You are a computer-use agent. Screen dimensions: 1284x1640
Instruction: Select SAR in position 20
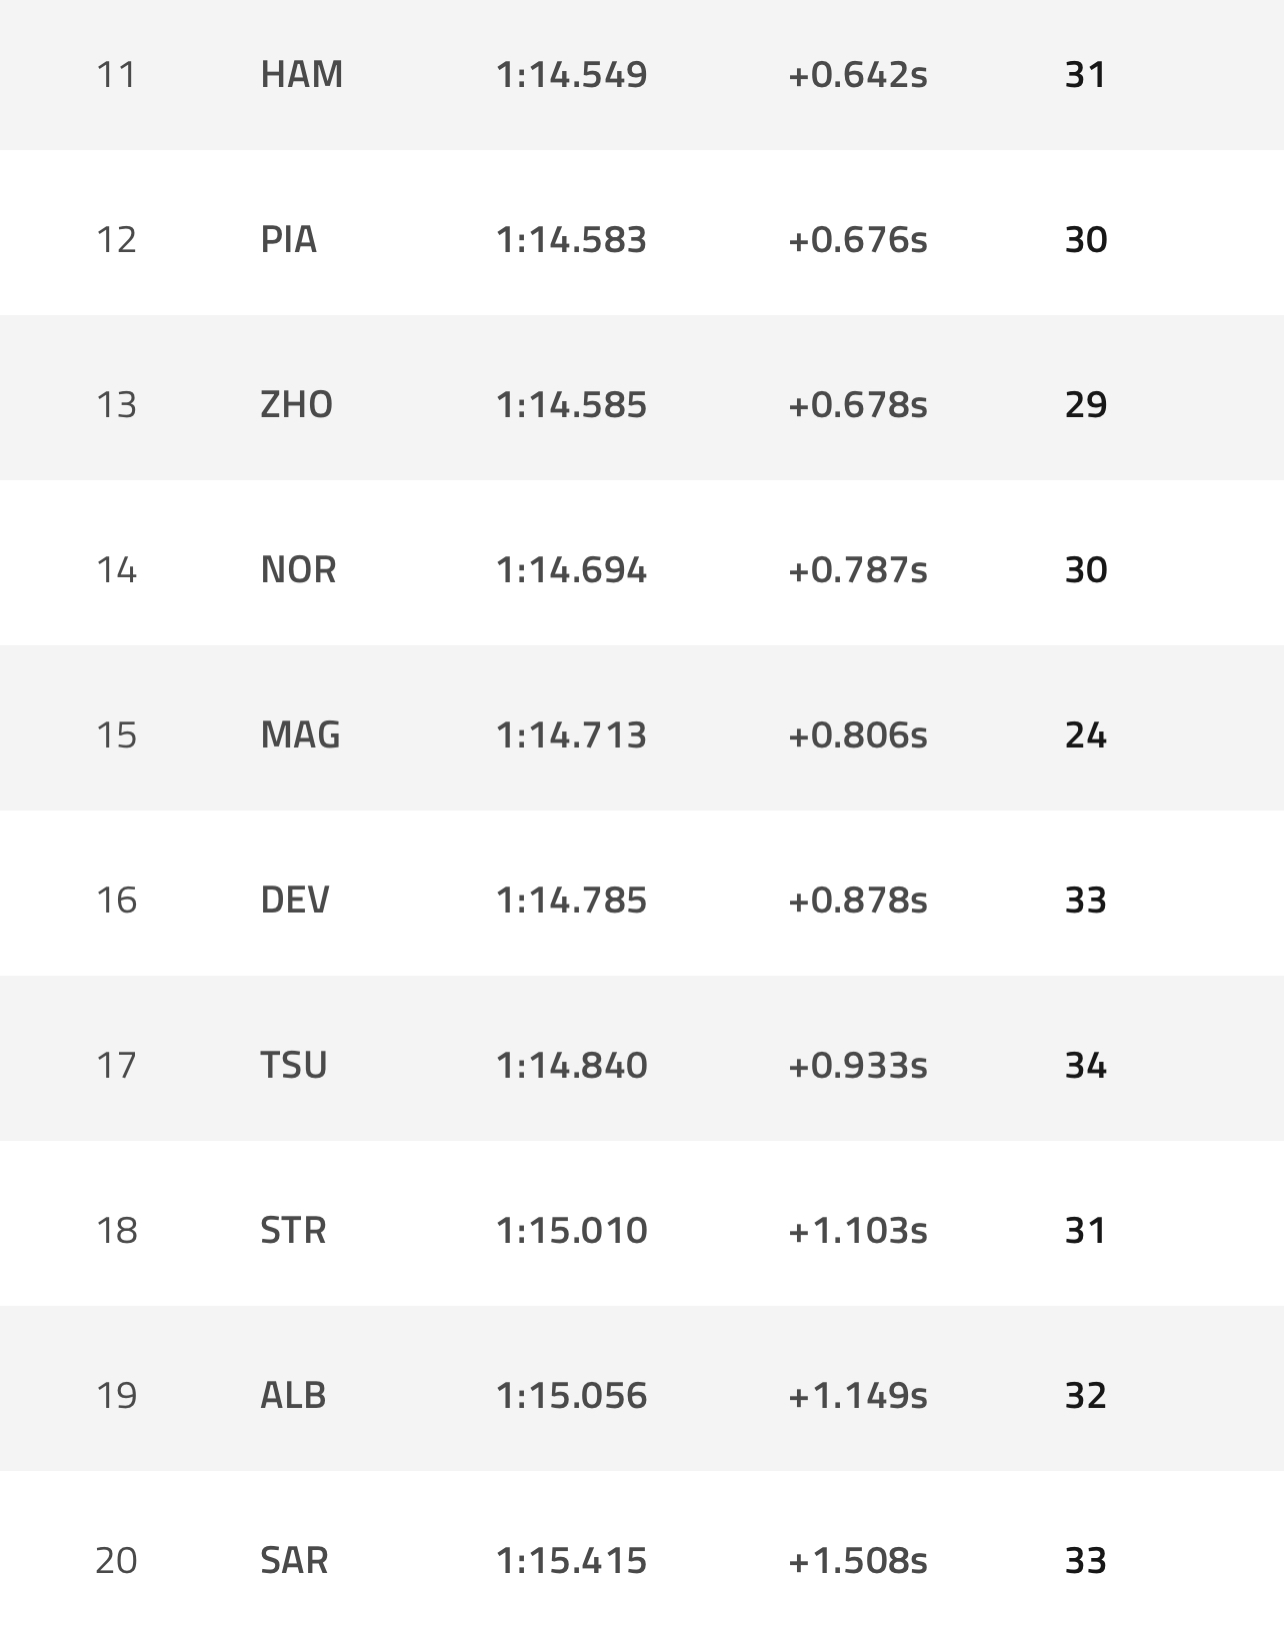click(x=293, y=1560)
